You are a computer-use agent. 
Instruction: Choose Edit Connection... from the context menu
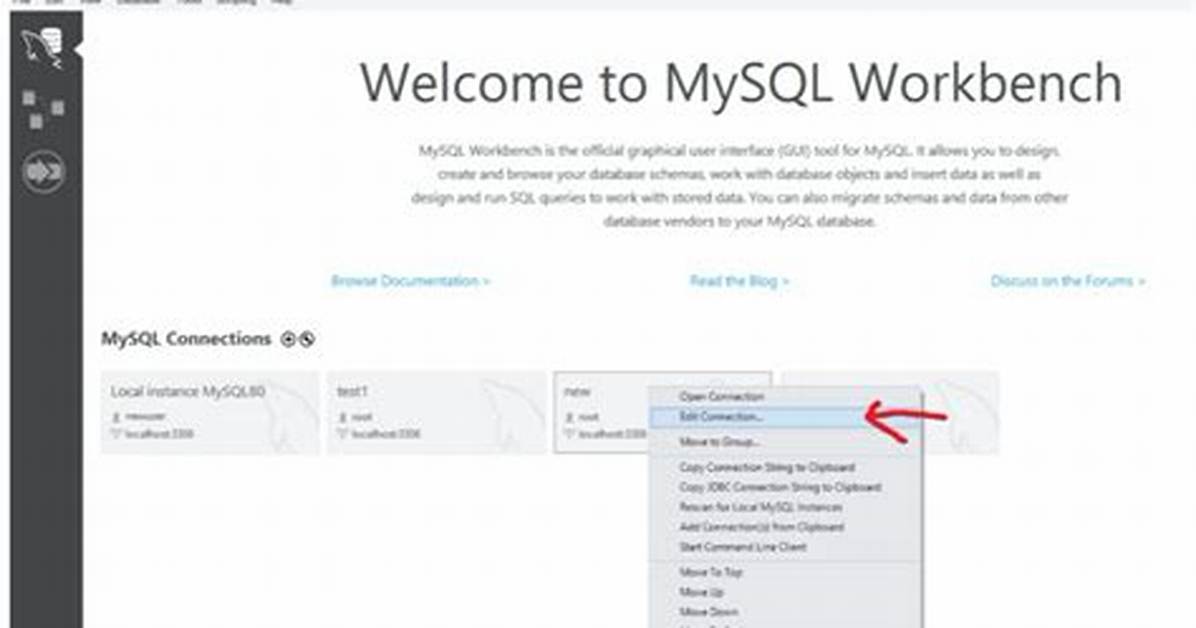click(785, 417)
